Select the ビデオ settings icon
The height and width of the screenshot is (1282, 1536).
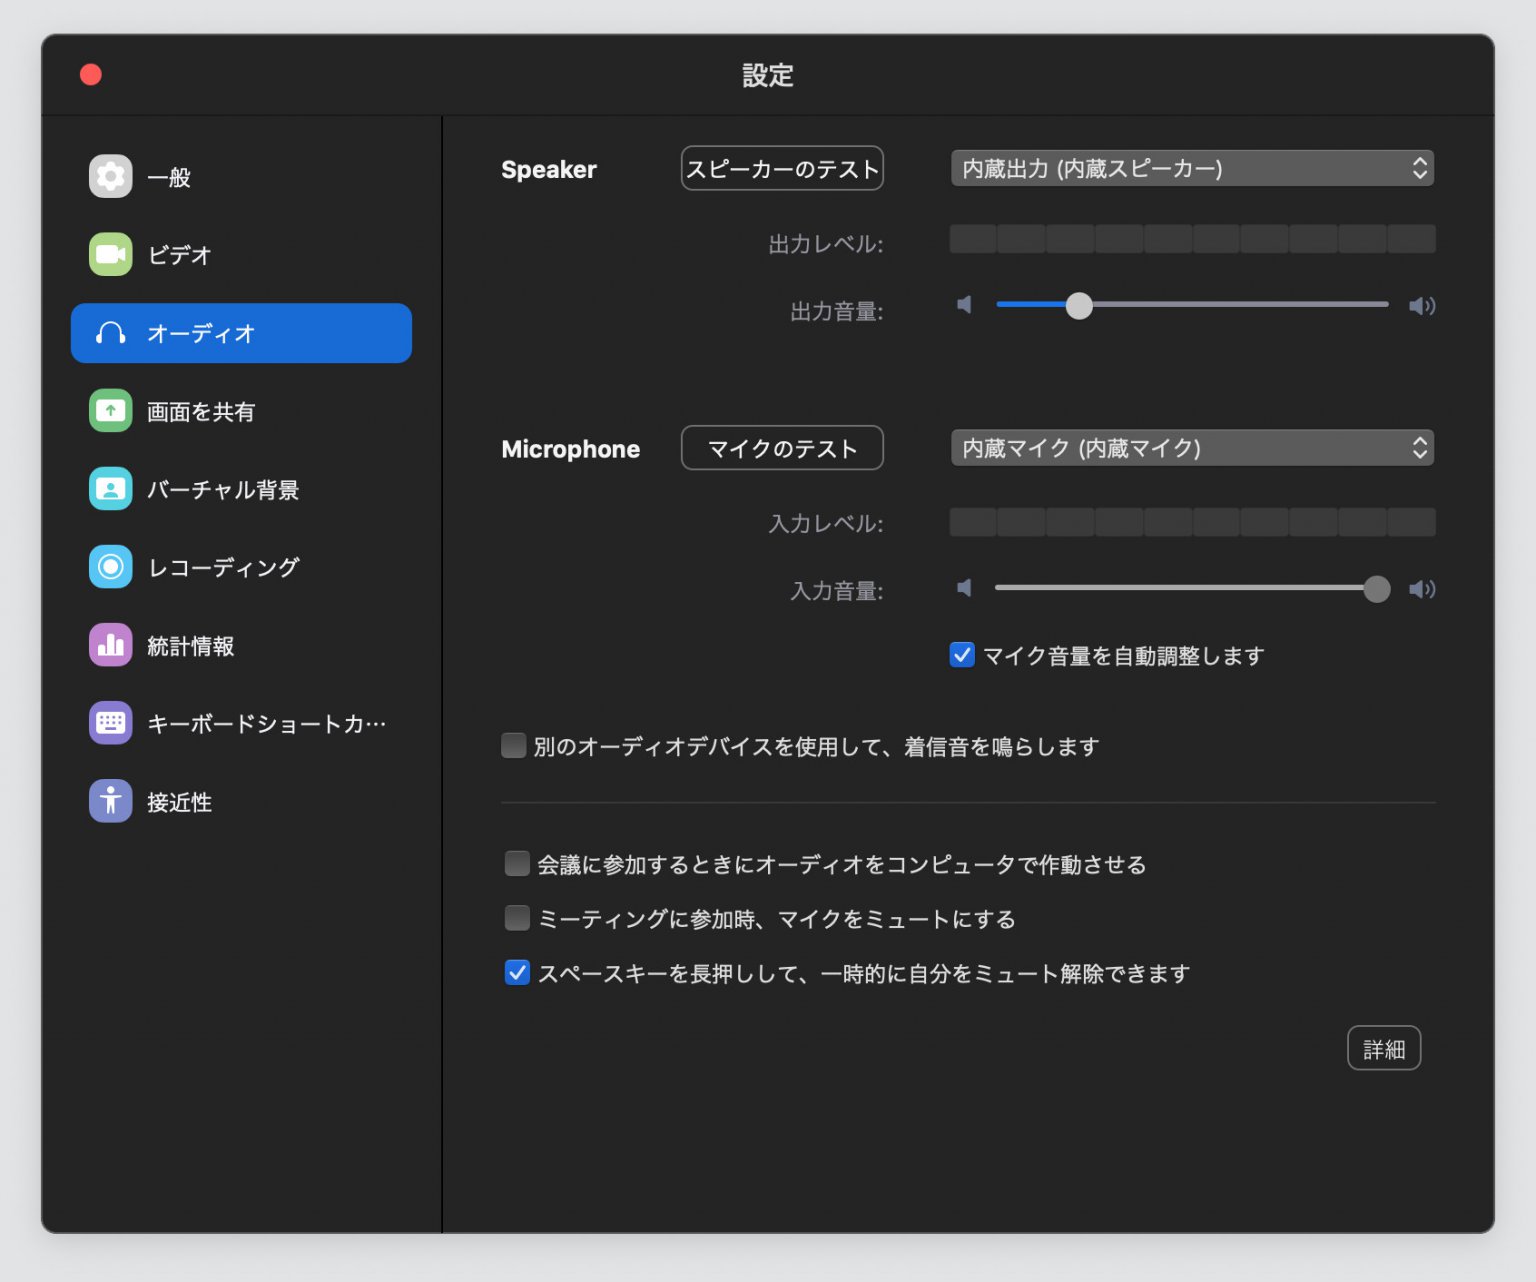click(110, 255)
